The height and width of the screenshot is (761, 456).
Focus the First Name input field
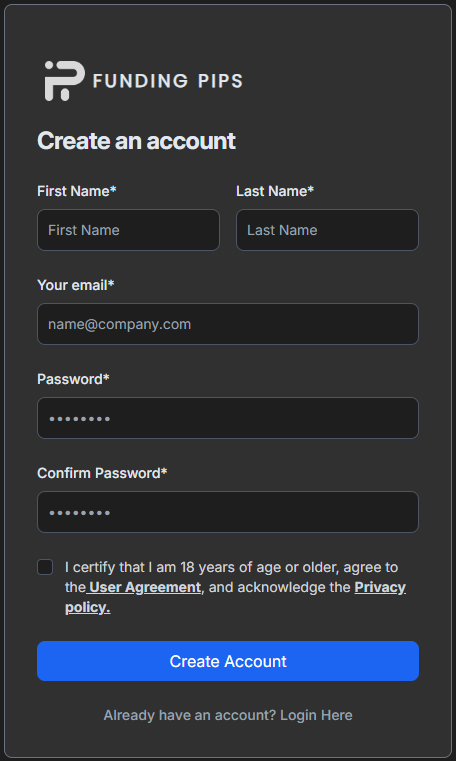point(129,230)
